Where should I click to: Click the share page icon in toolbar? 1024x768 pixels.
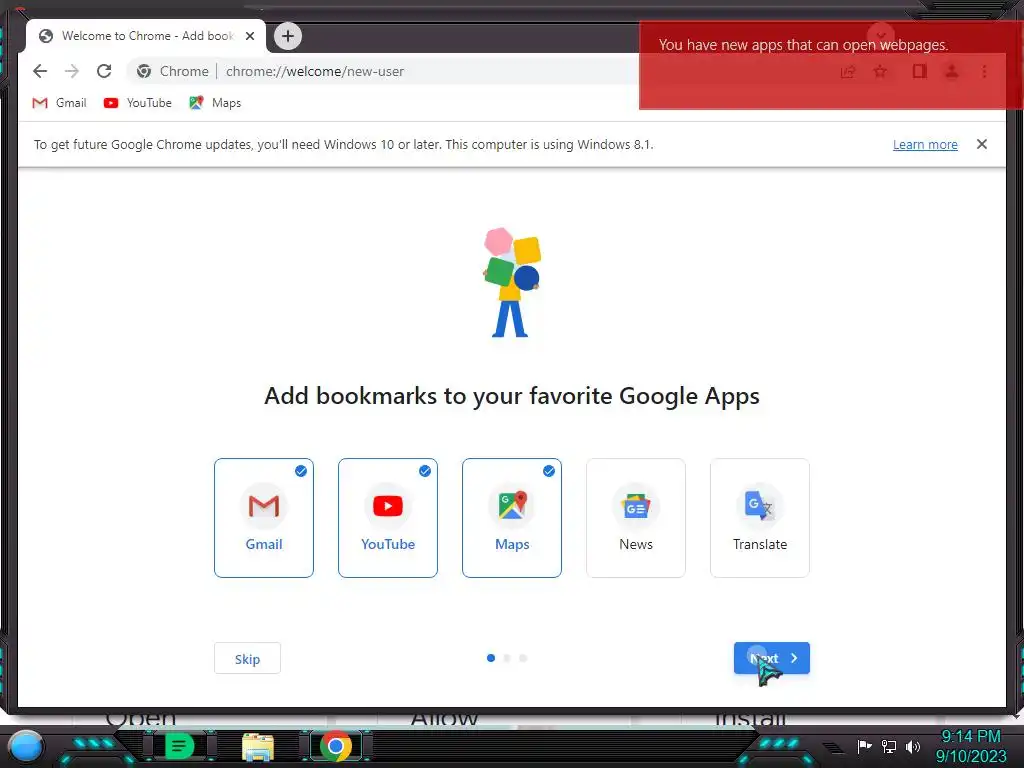click(848, 71)
